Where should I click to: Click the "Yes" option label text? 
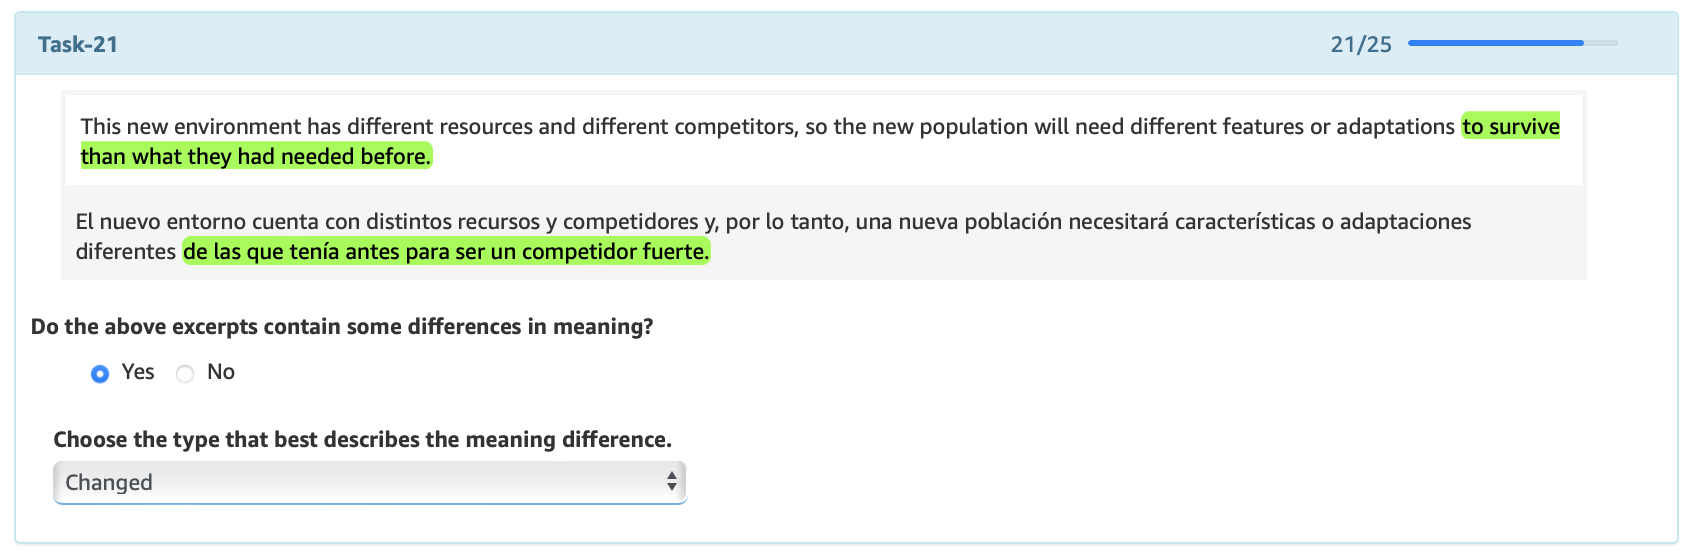(x=138, y=372)
